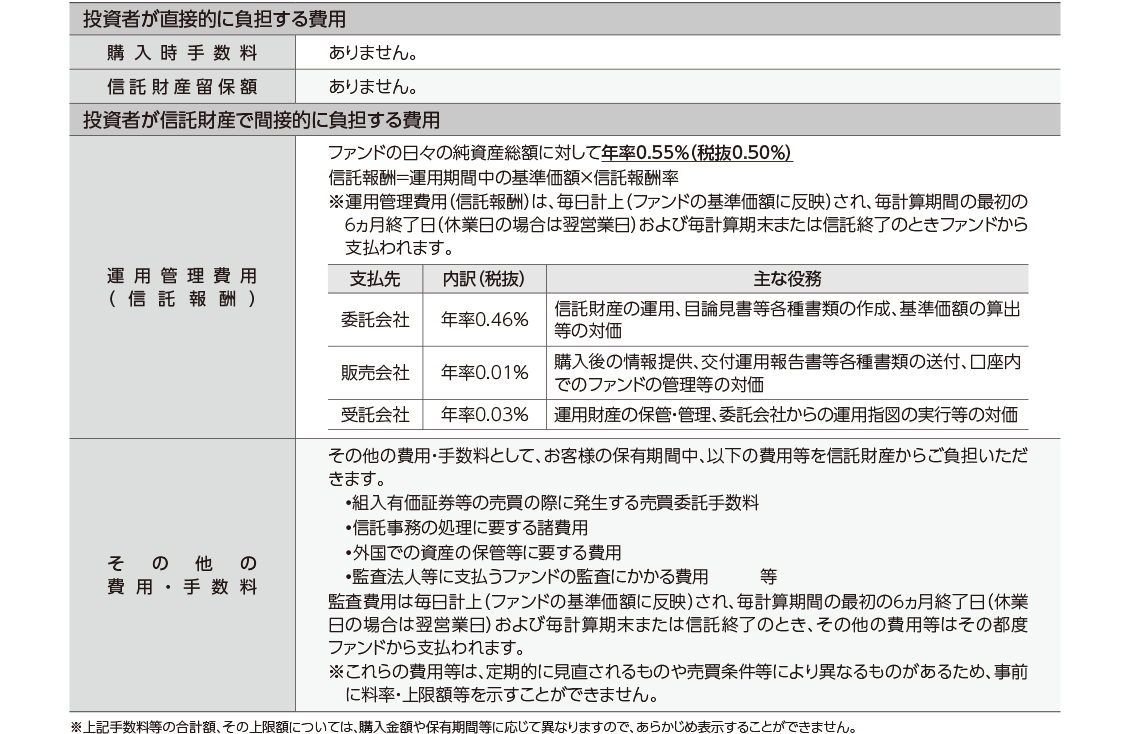Select the 委託会社 cell
This screenshot has height=734, width=1130.
point(374,320)
